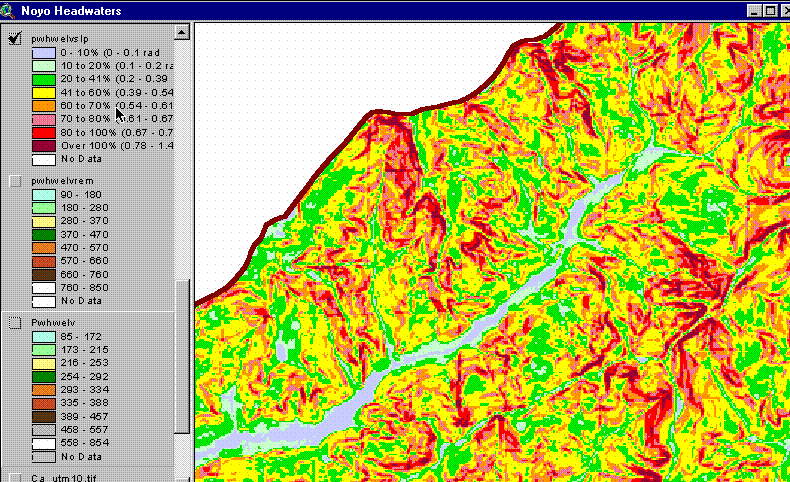The height and width of the screenshot is (482, 790).
Task: Enable the pwhwelvrem theme checkbox
Action: pos(15,181)
